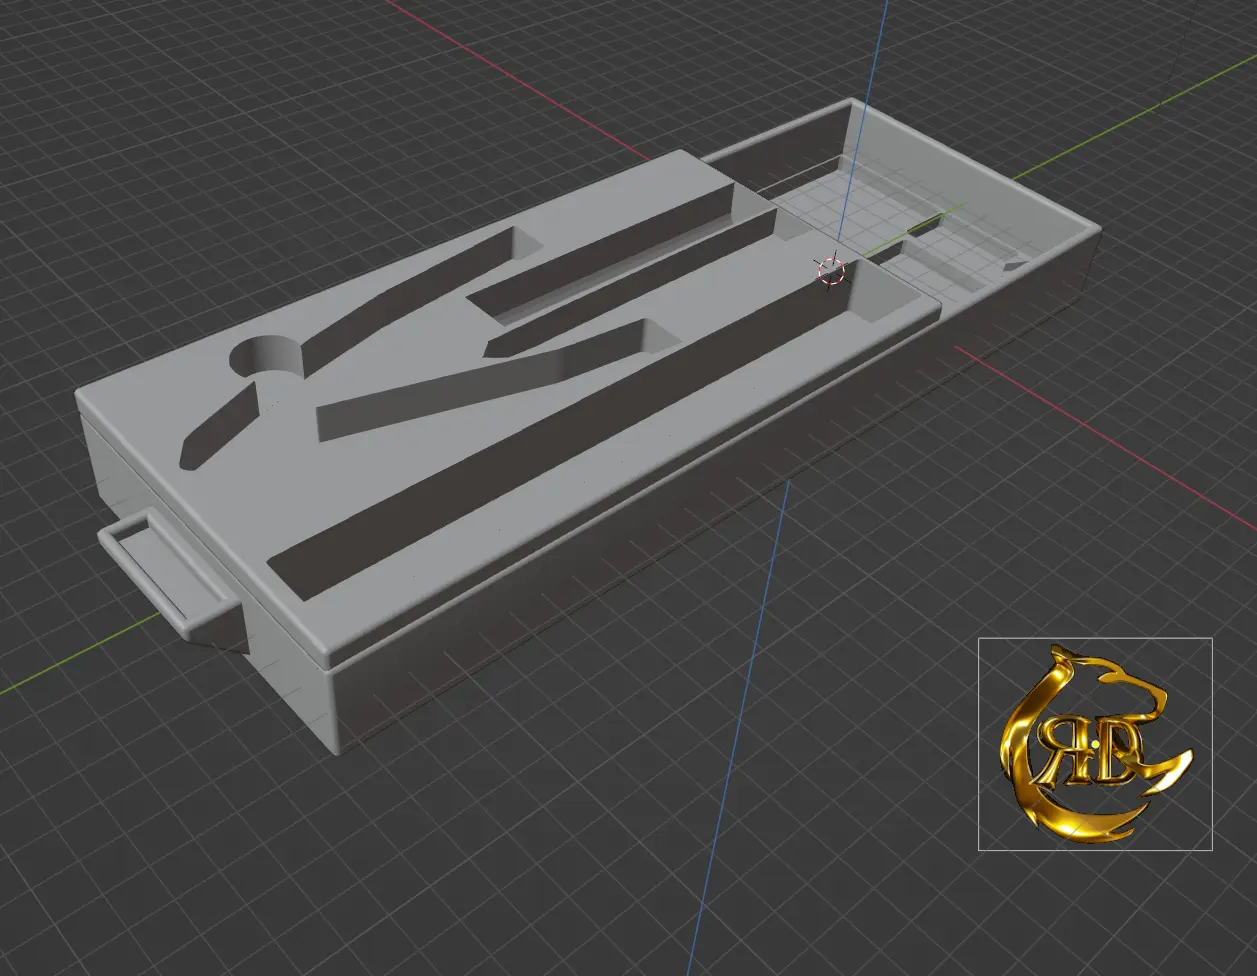Click the red-white 3D cursor
1257x976 pixels.
(831, 269)
